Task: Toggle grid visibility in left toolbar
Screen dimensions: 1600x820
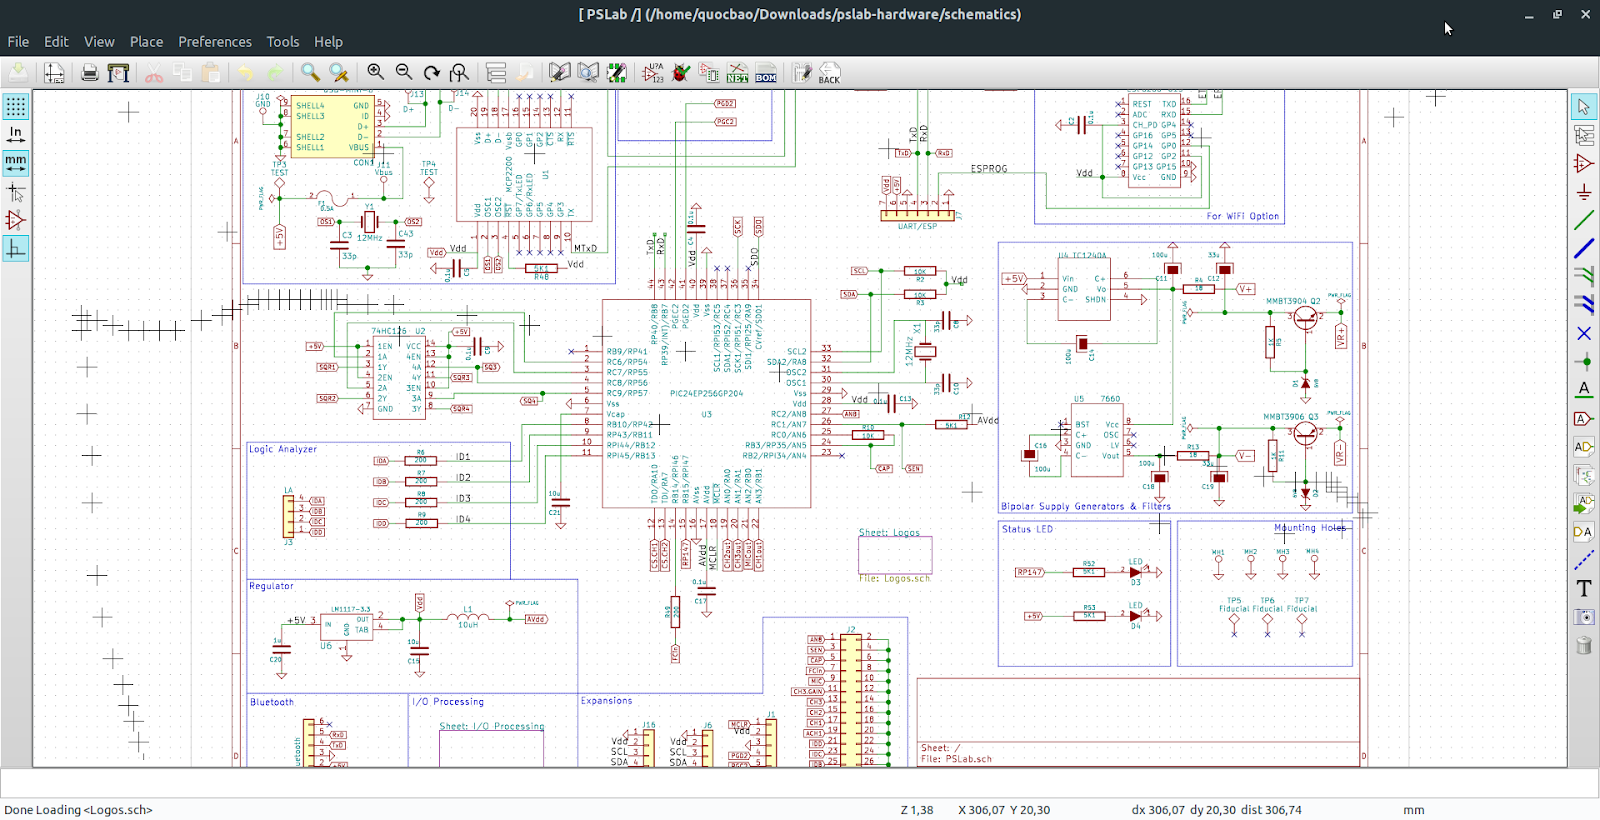Action: pos(16,106)
